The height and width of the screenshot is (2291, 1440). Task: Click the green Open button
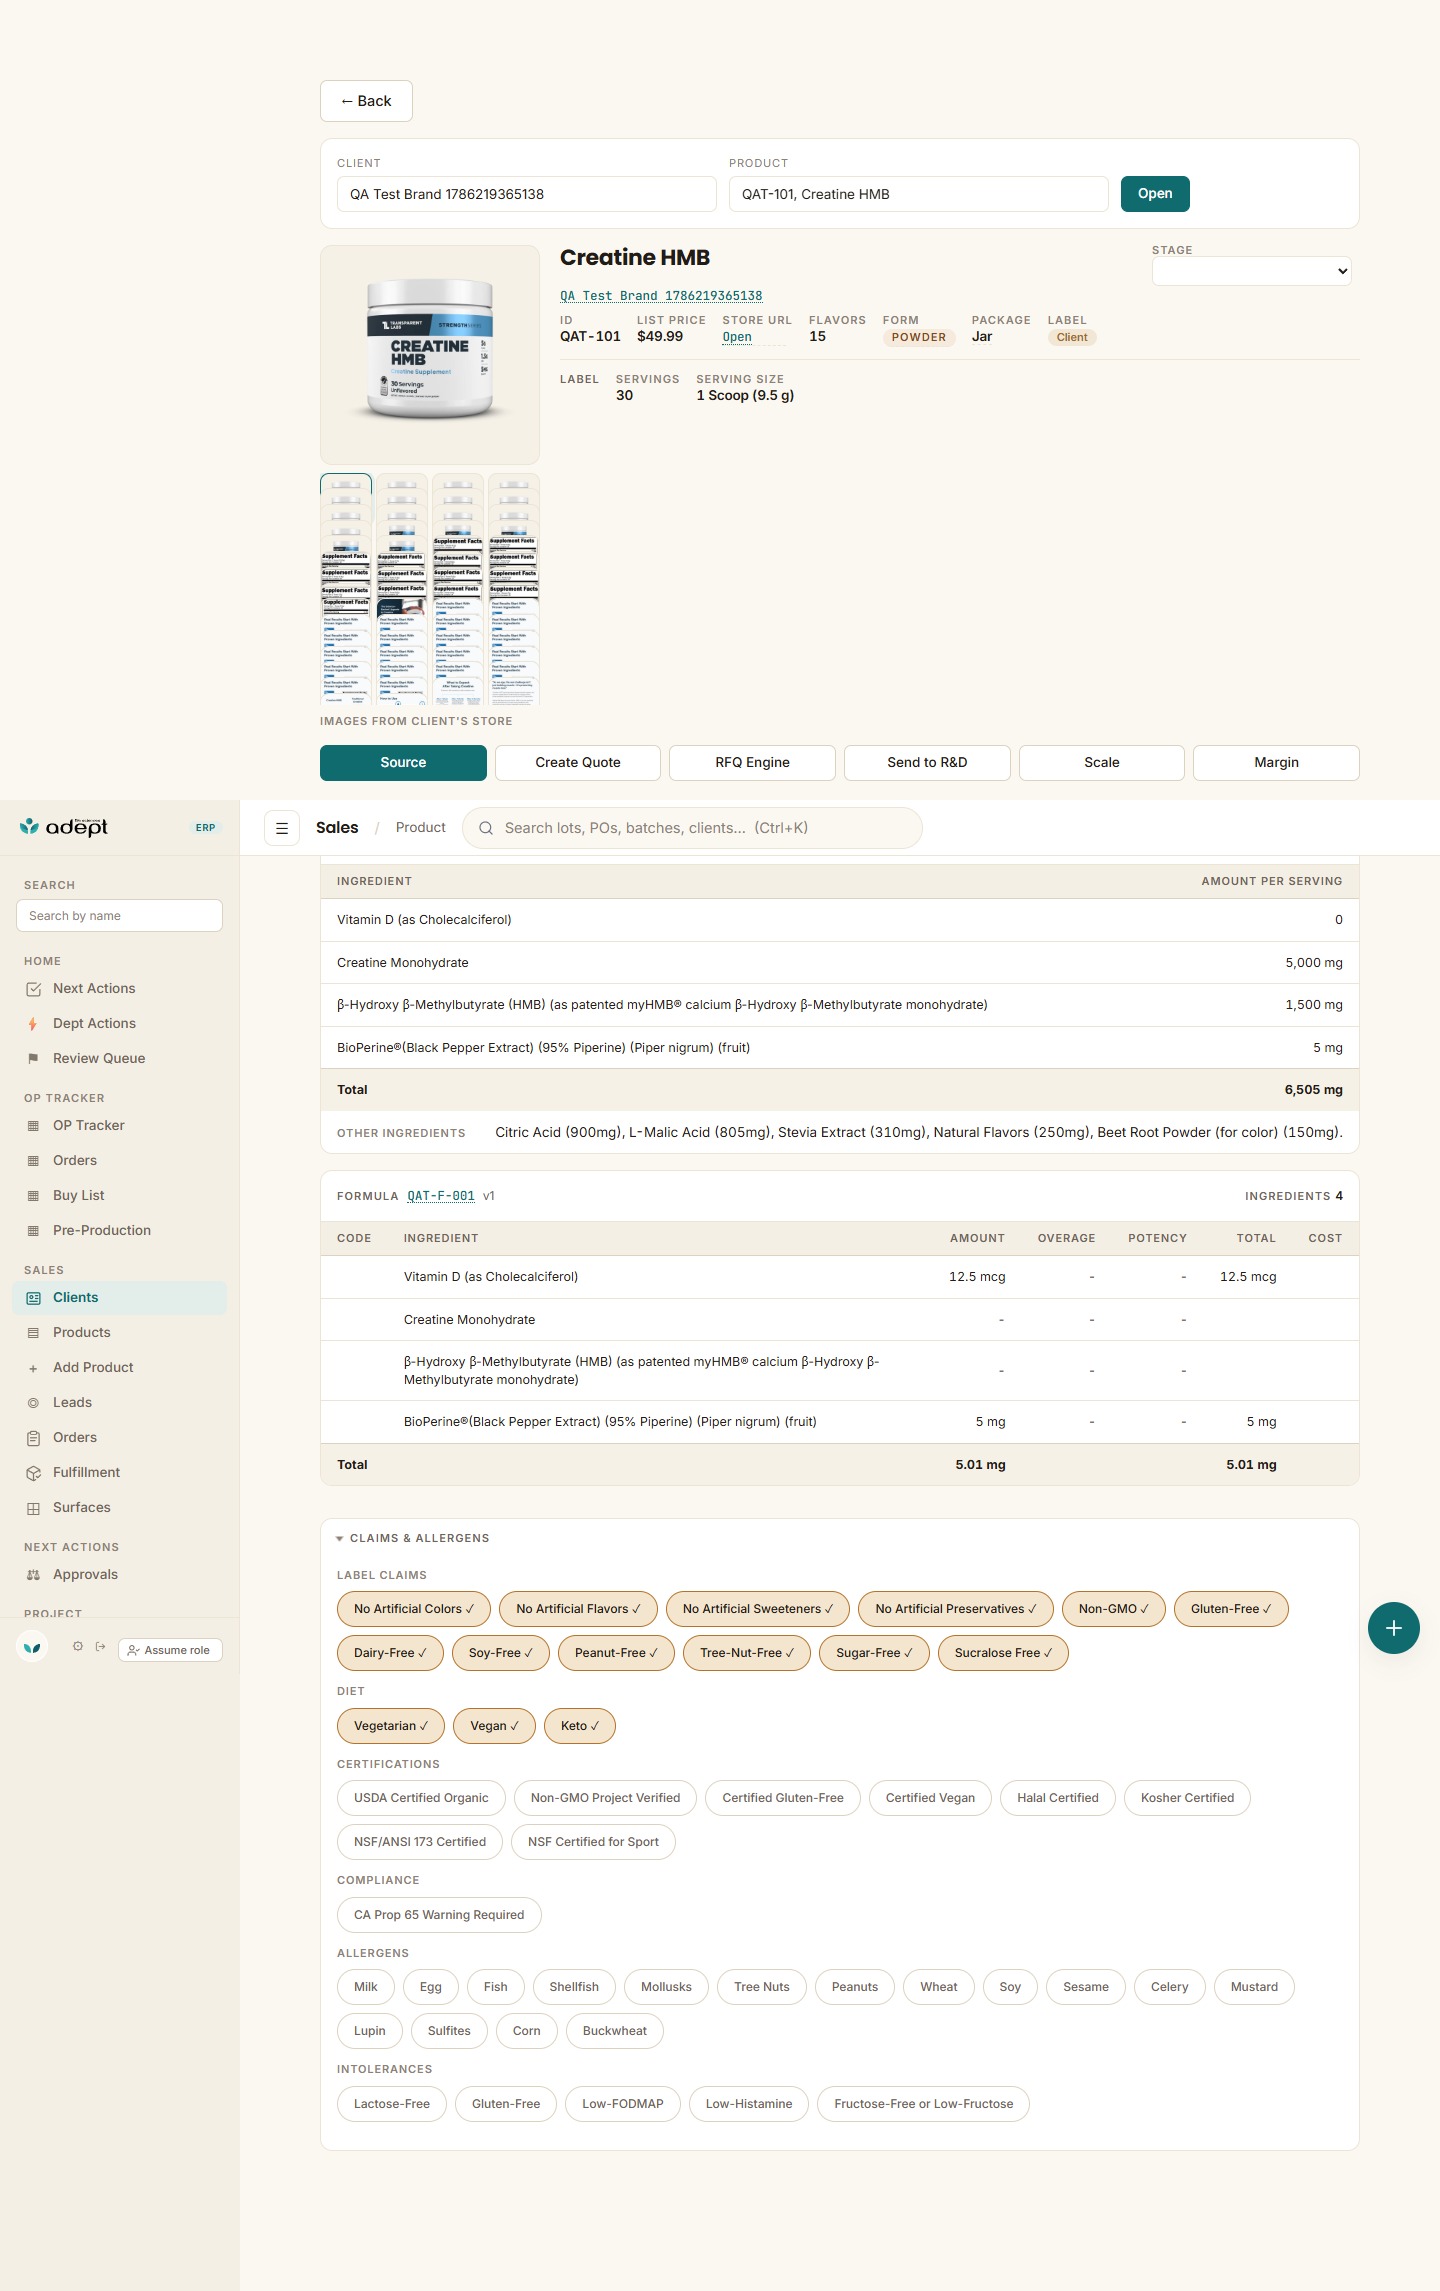click(x=1155, y=194)
